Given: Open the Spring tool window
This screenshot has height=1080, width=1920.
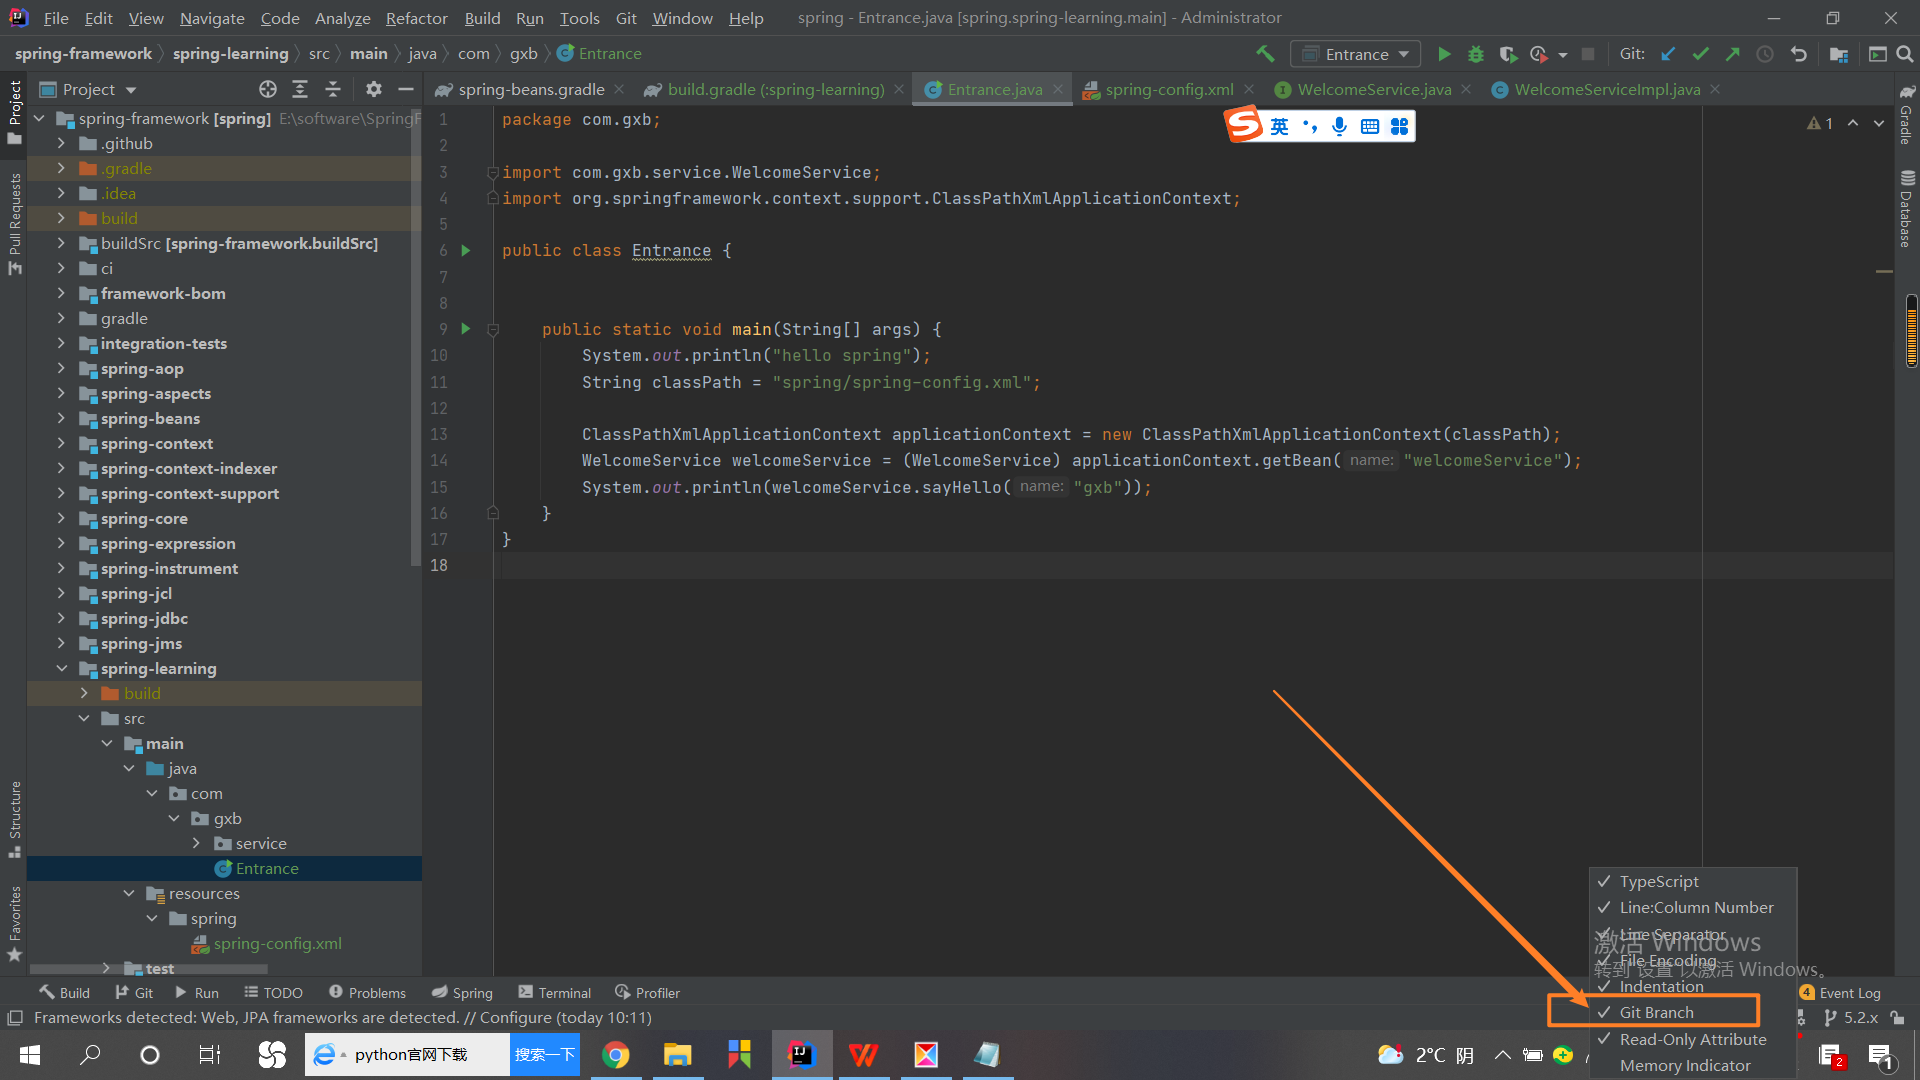Looking at the screenshot, I should (462, 993).
